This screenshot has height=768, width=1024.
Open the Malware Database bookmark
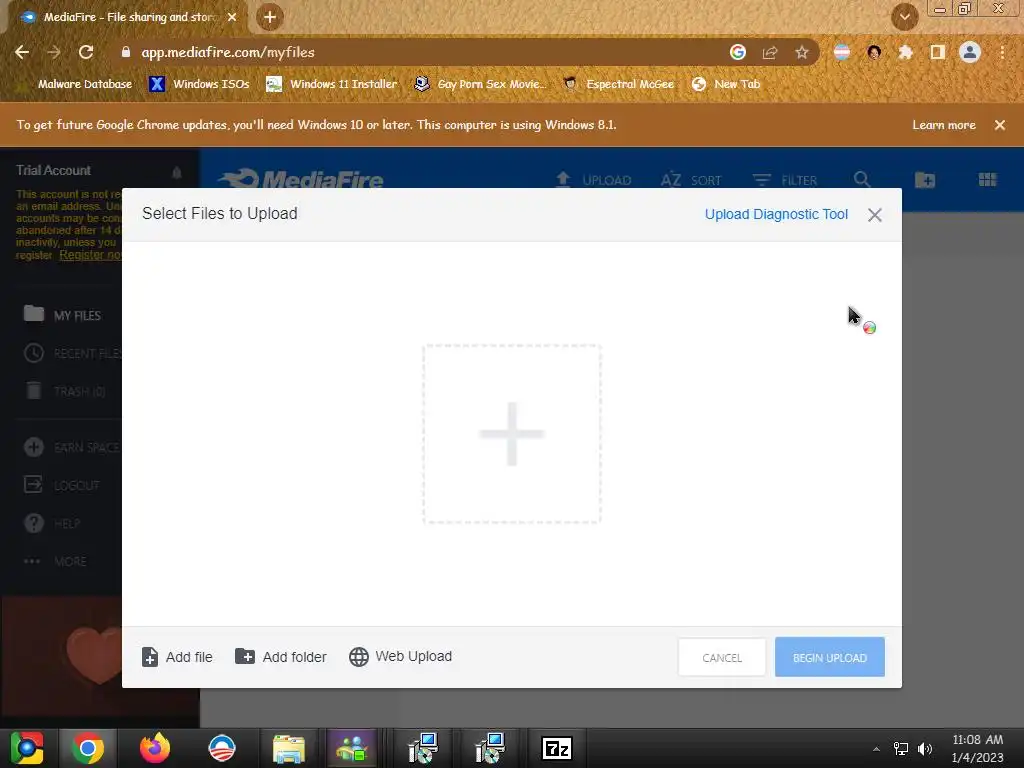tap(76, 84)
